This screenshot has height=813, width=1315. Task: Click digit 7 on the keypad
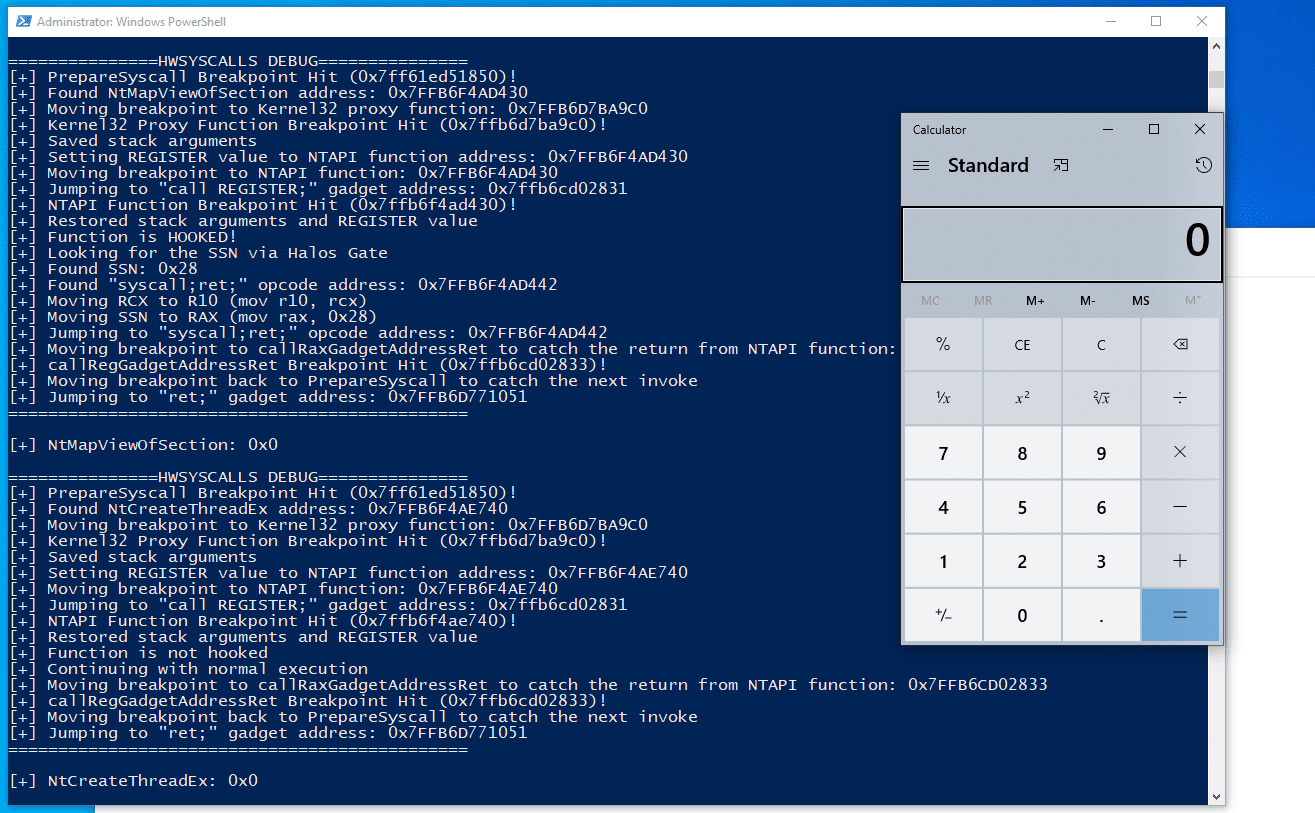tap(943, 453)
